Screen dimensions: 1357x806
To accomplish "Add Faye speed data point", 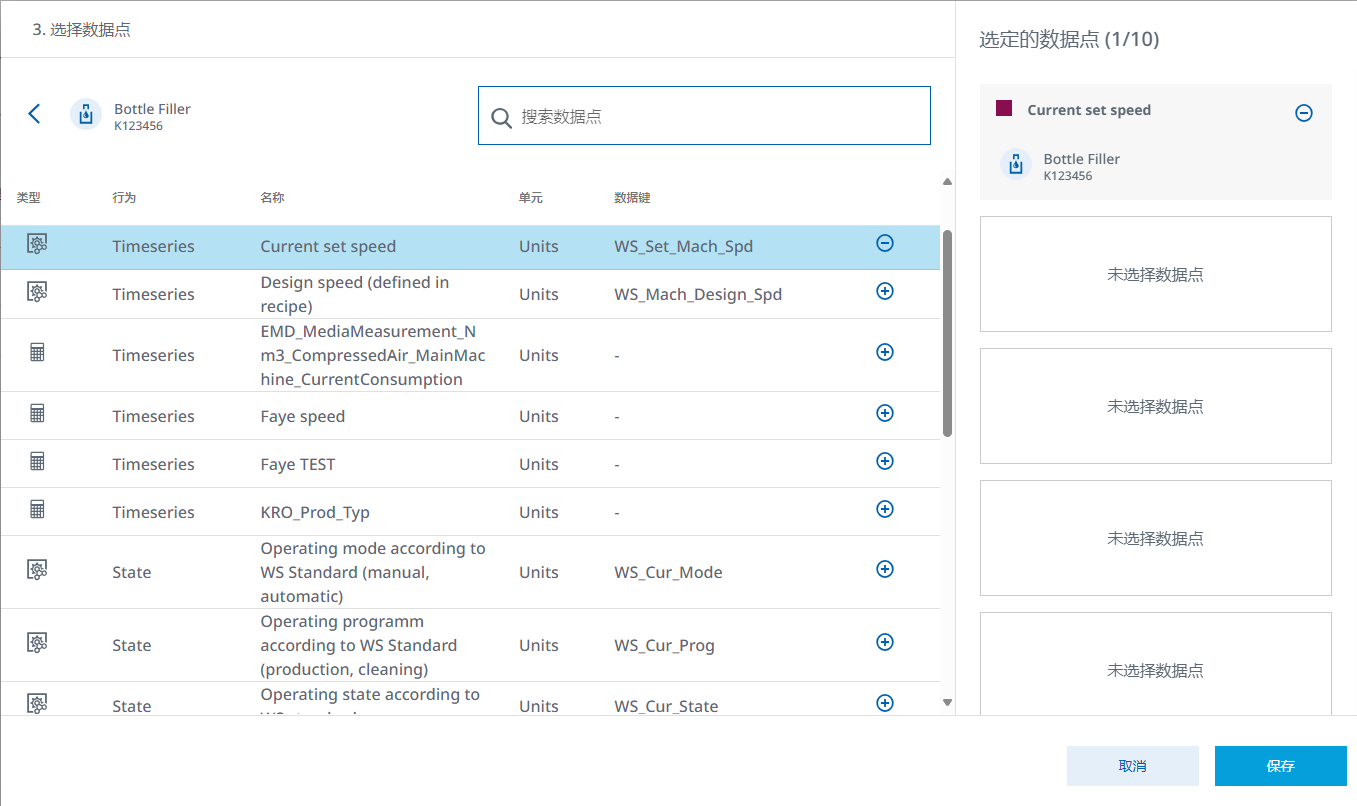I will click(x=884, y=413).
